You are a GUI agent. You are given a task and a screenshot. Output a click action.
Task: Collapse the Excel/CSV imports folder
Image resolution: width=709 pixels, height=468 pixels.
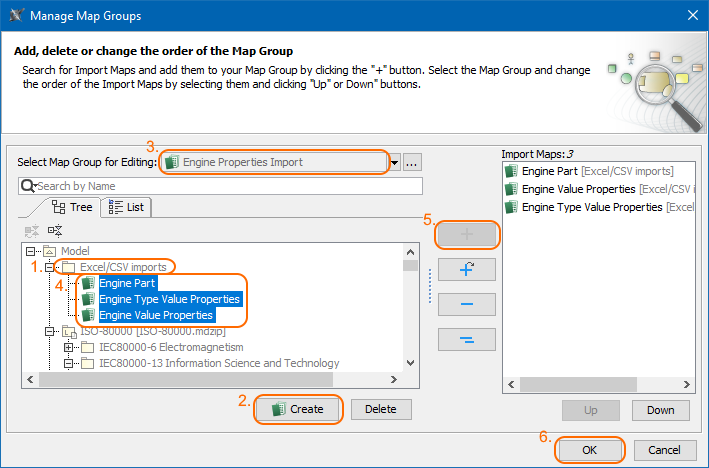tap(49, 267)
